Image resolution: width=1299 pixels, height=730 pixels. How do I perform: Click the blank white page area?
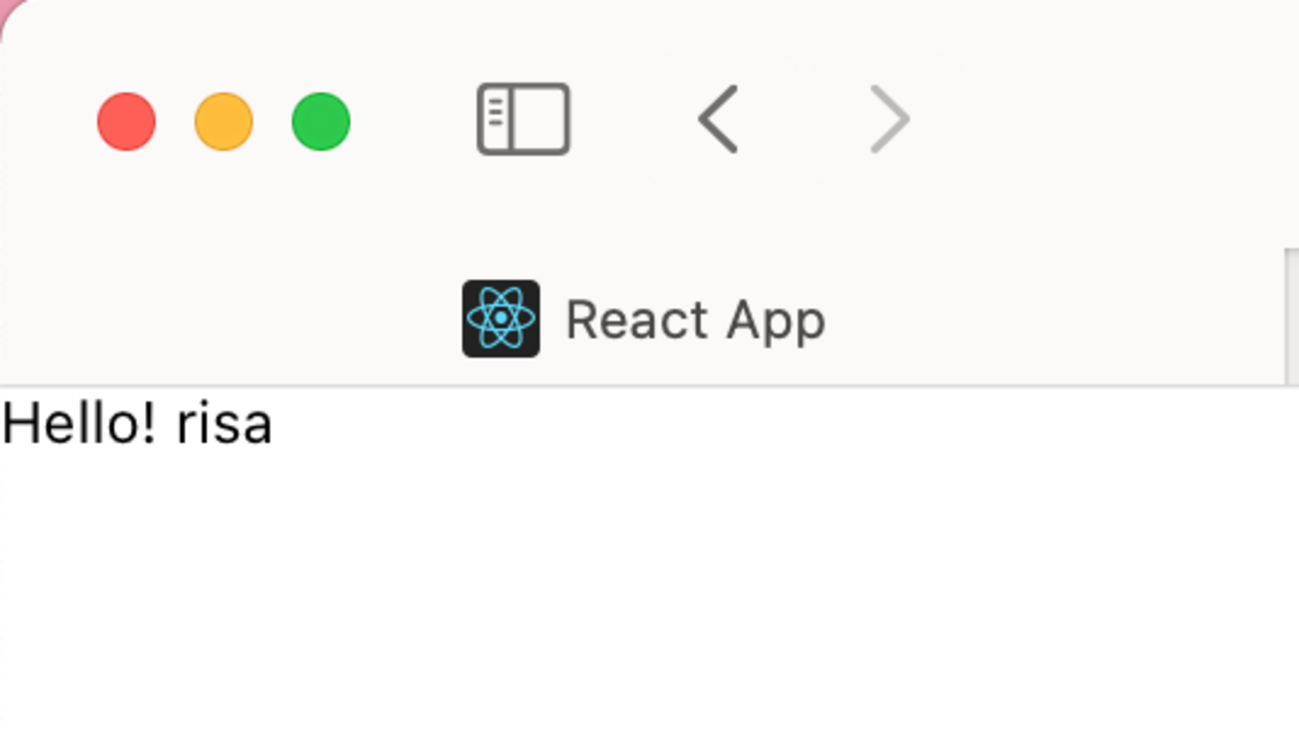point(650,590)
